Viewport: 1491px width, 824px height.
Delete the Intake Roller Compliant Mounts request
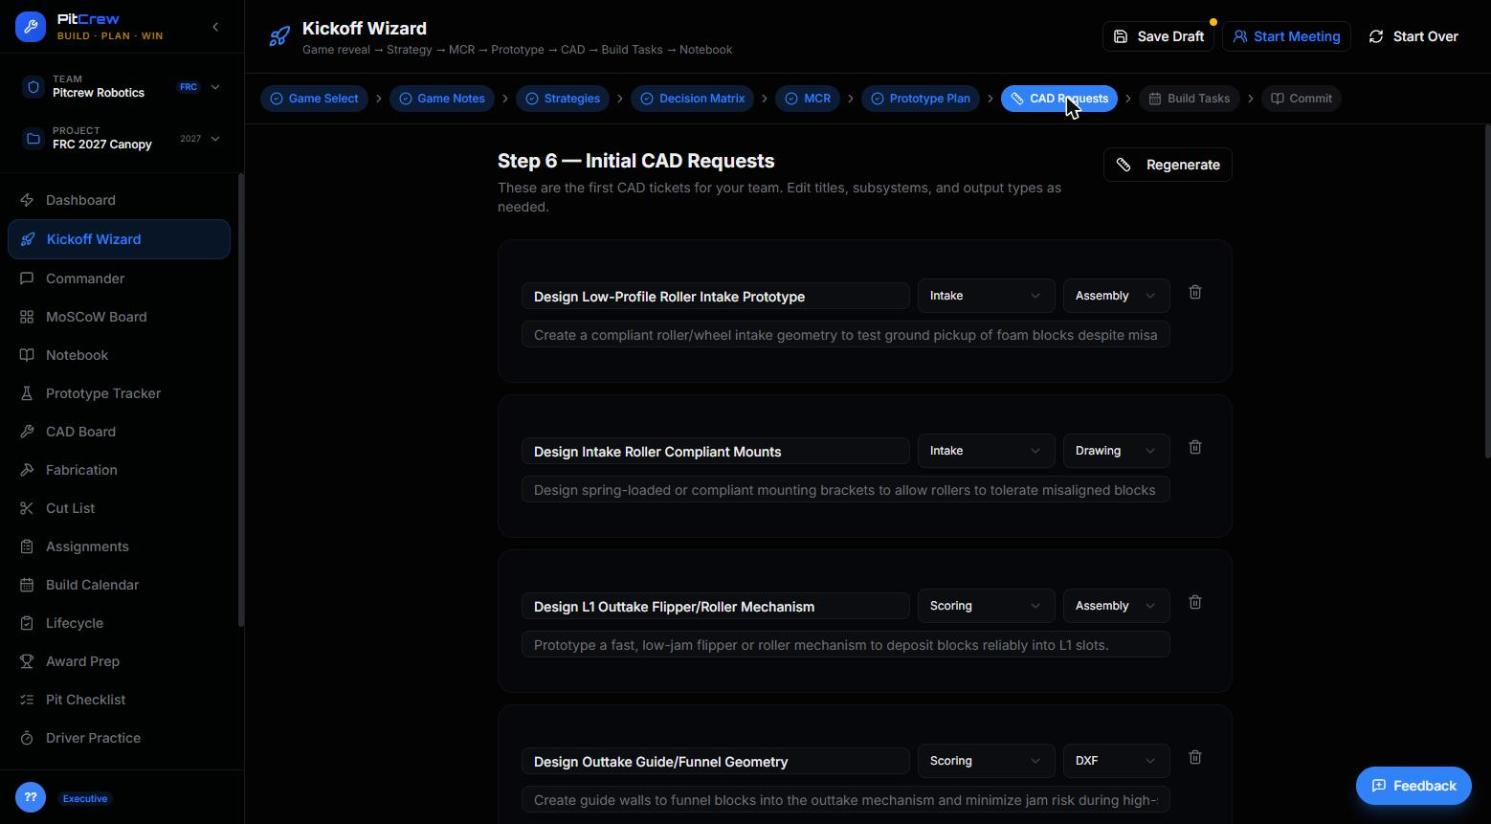click(1195, 448)
